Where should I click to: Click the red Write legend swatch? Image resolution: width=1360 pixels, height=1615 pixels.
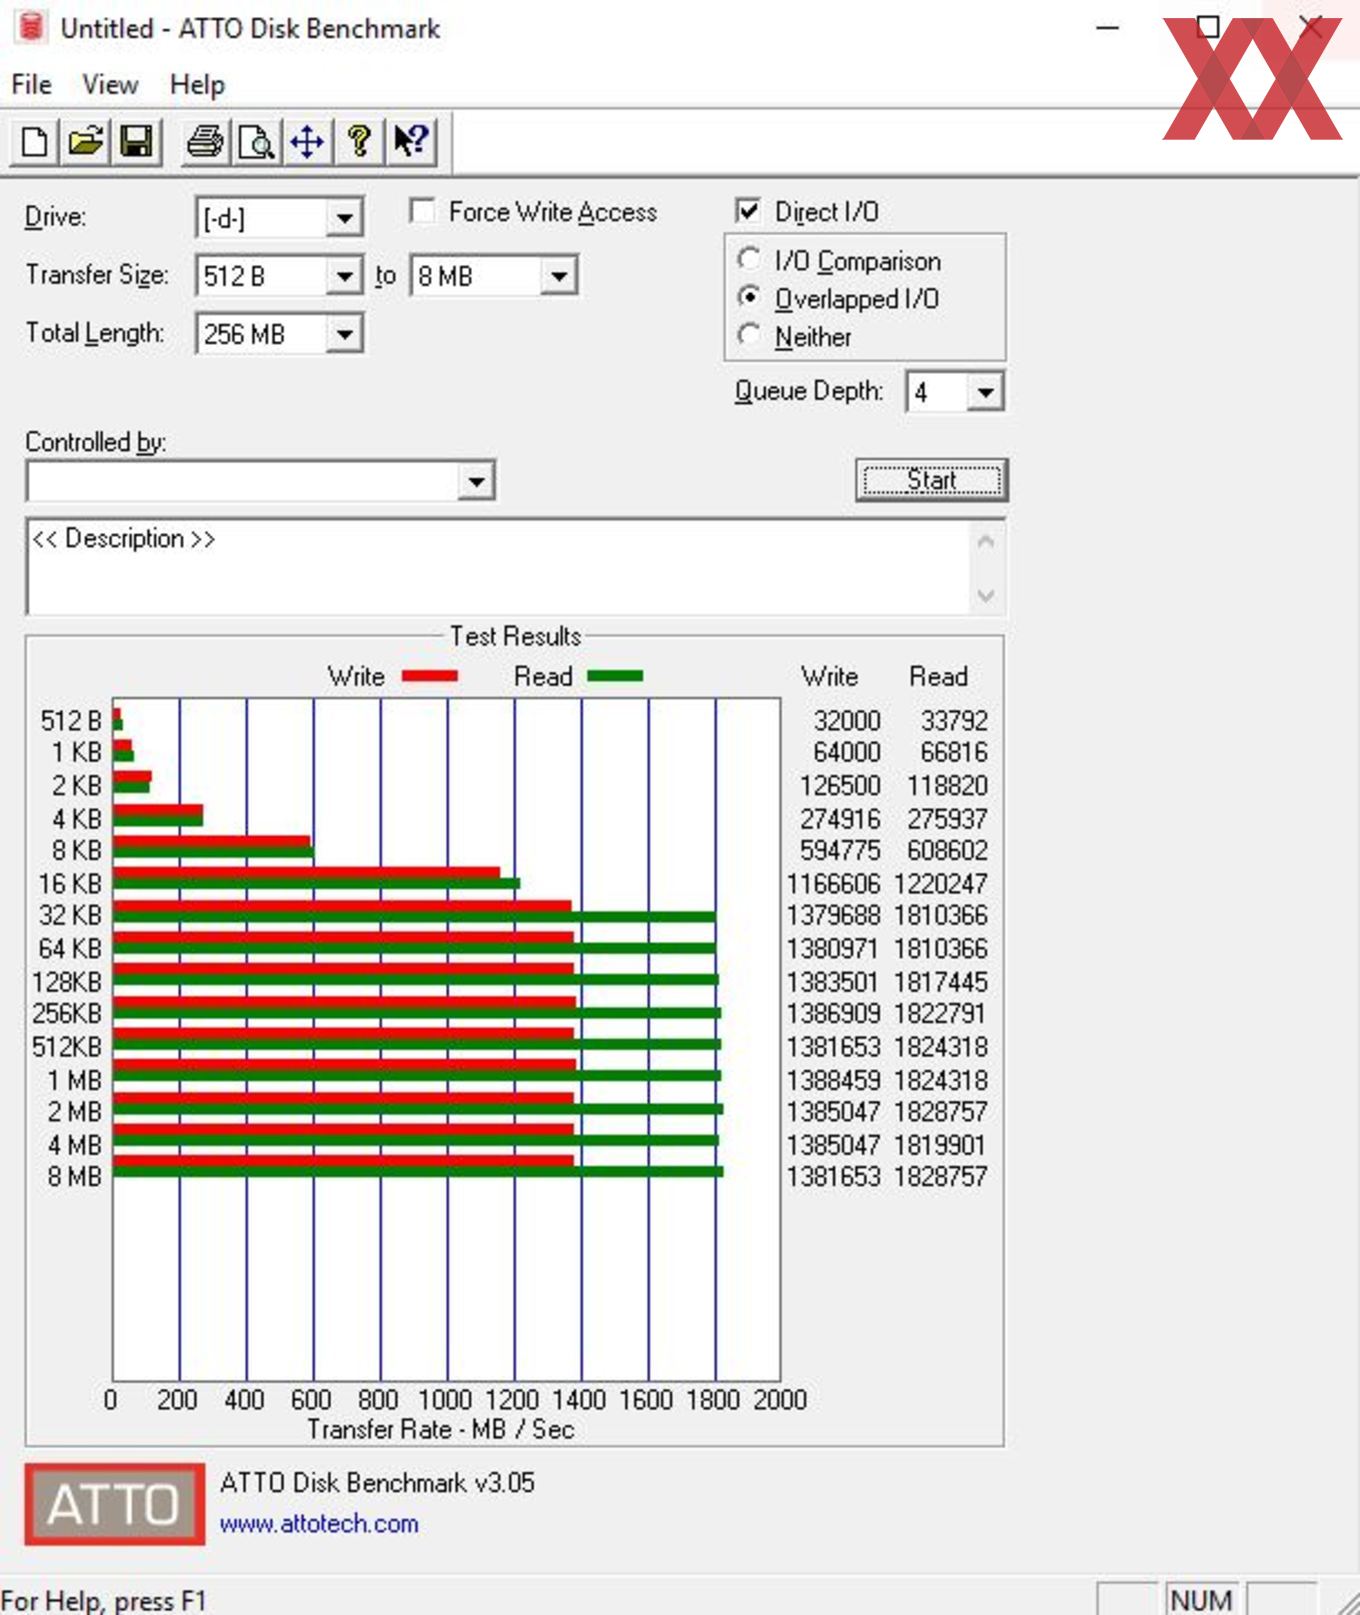430,677
